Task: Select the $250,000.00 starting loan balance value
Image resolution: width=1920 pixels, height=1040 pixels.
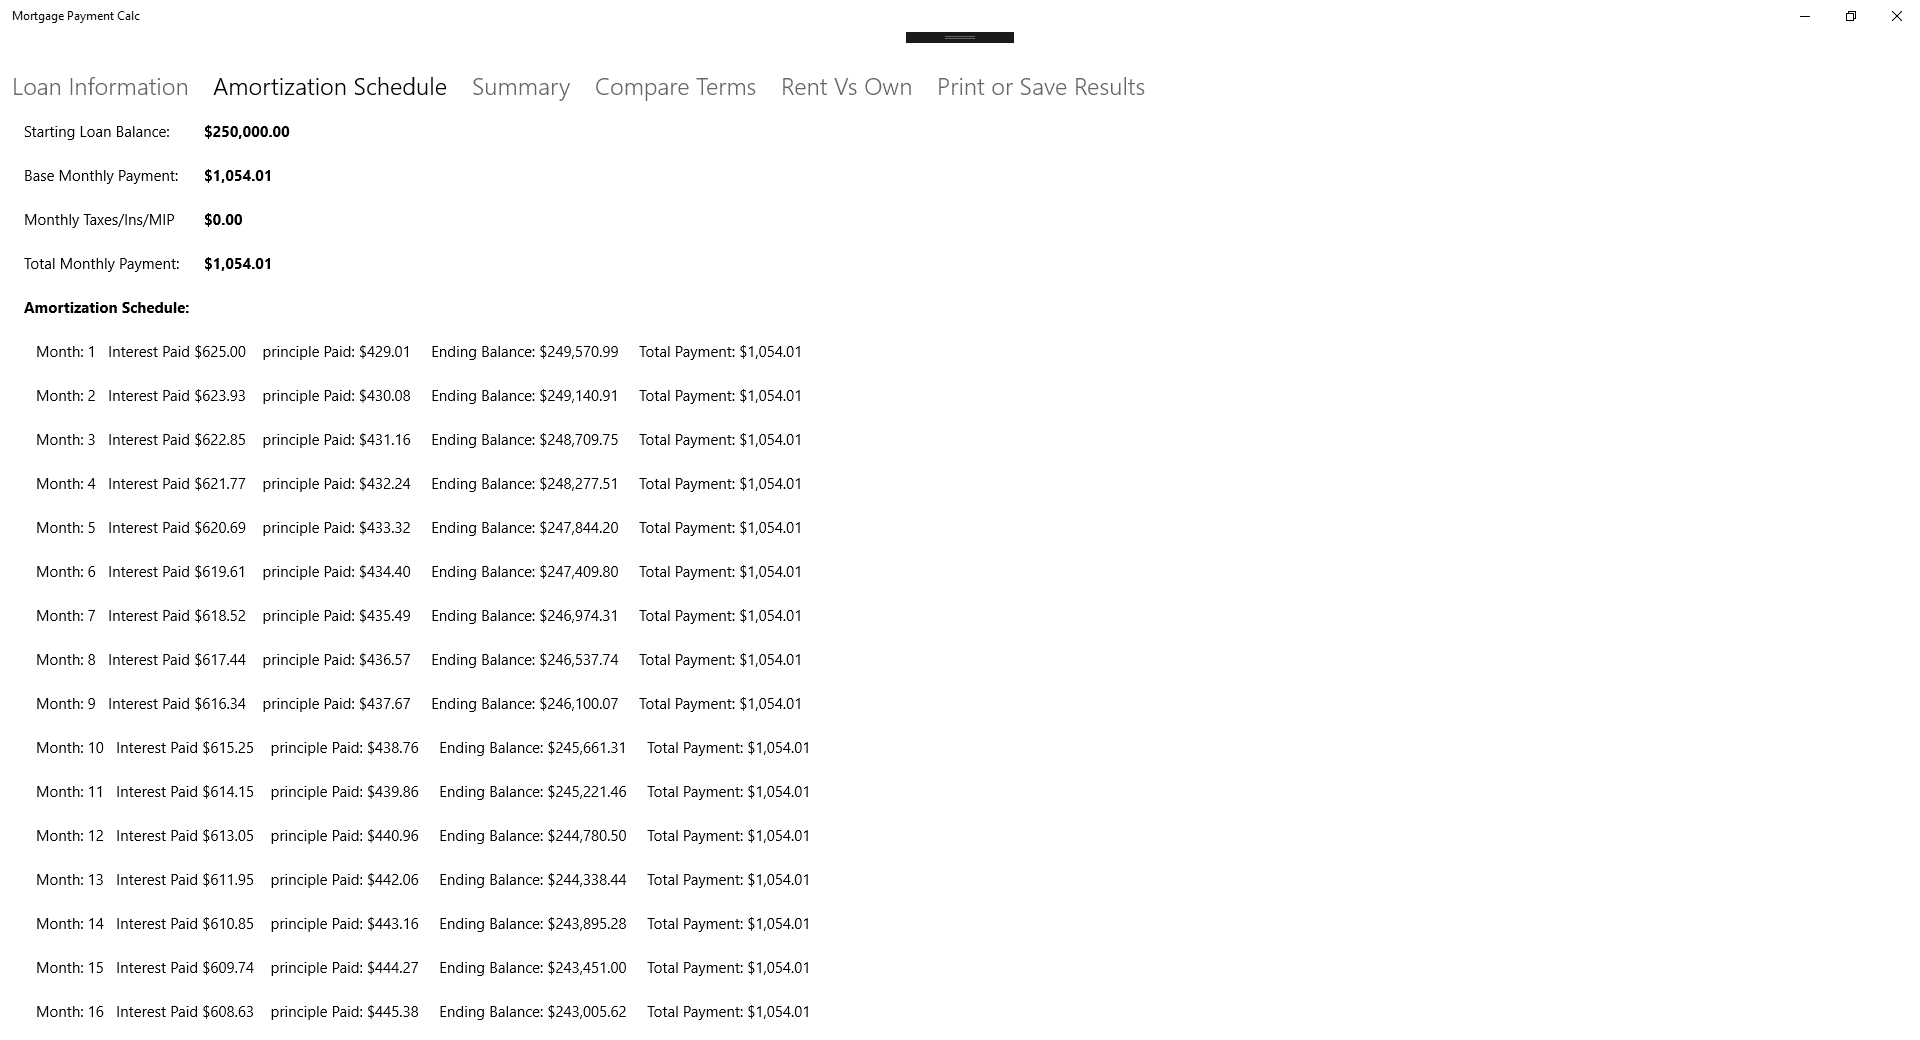Action: pos(247,132)
